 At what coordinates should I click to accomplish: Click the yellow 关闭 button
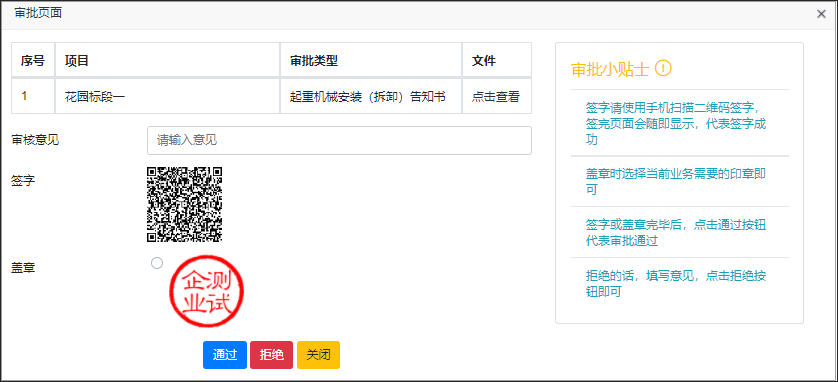319,355
